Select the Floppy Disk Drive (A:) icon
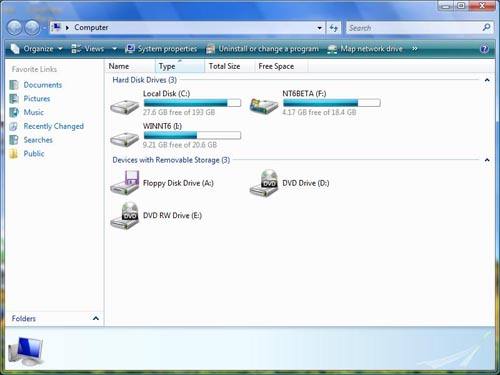 click(124, 183)
